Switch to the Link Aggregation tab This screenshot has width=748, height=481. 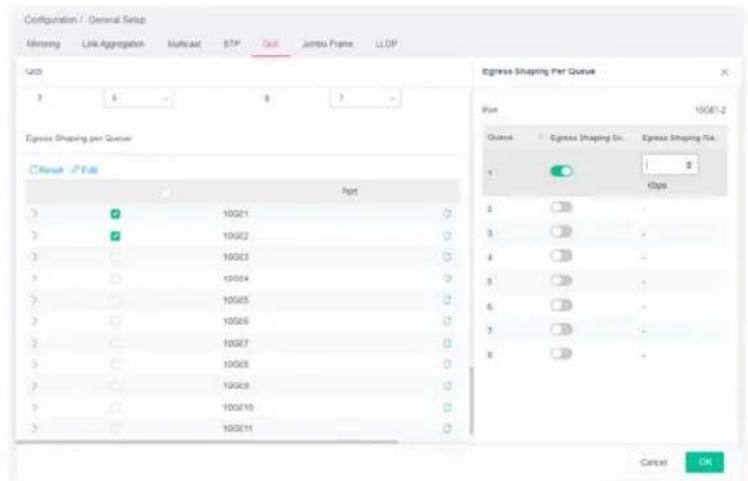click(x=113, y=44)
